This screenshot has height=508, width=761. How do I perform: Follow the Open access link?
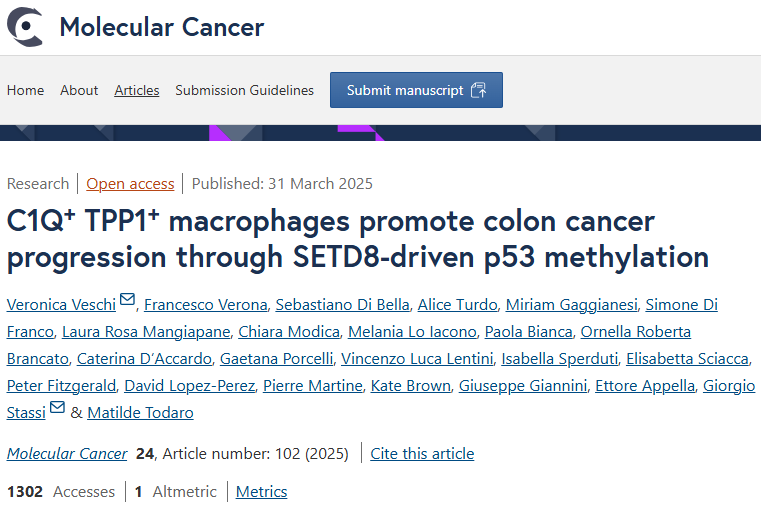tap(130, 184)
